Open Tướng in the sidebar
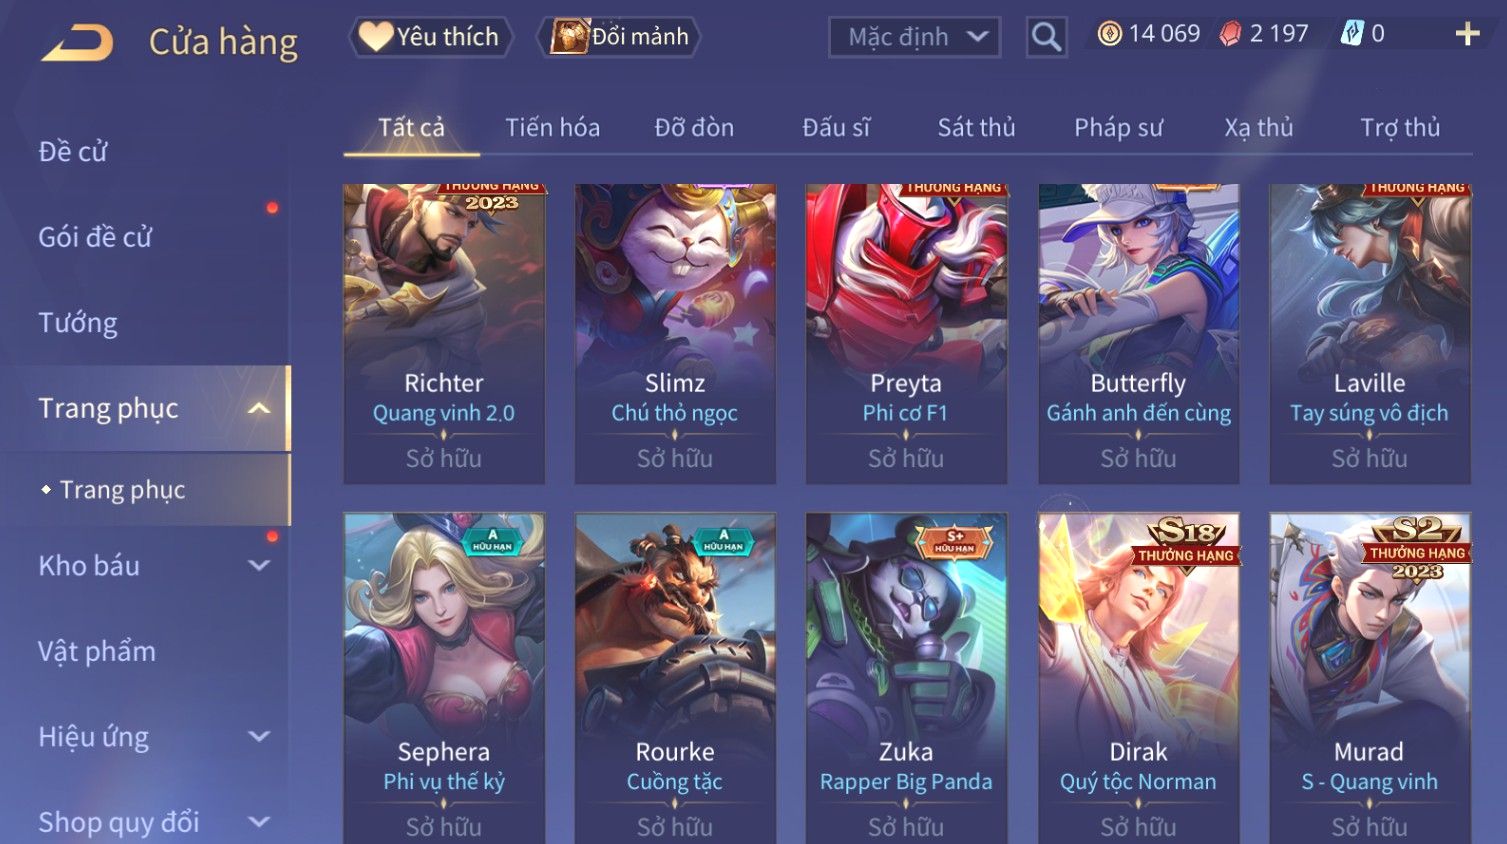This screenshot has width=1507, height=844. [x=78, y=323]
